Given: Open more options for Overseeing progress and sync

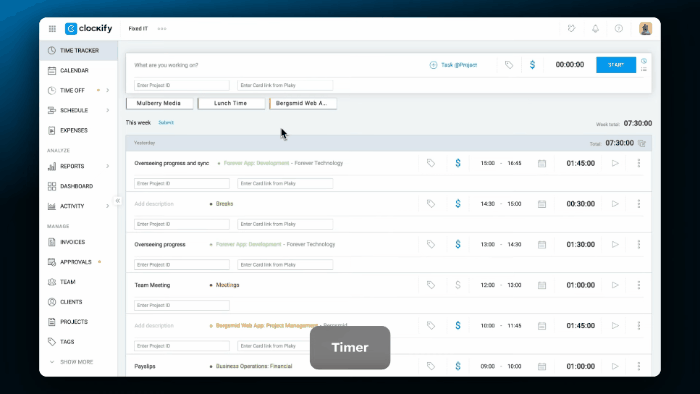Looking at the screenshot, I should (x=639, y=163).
